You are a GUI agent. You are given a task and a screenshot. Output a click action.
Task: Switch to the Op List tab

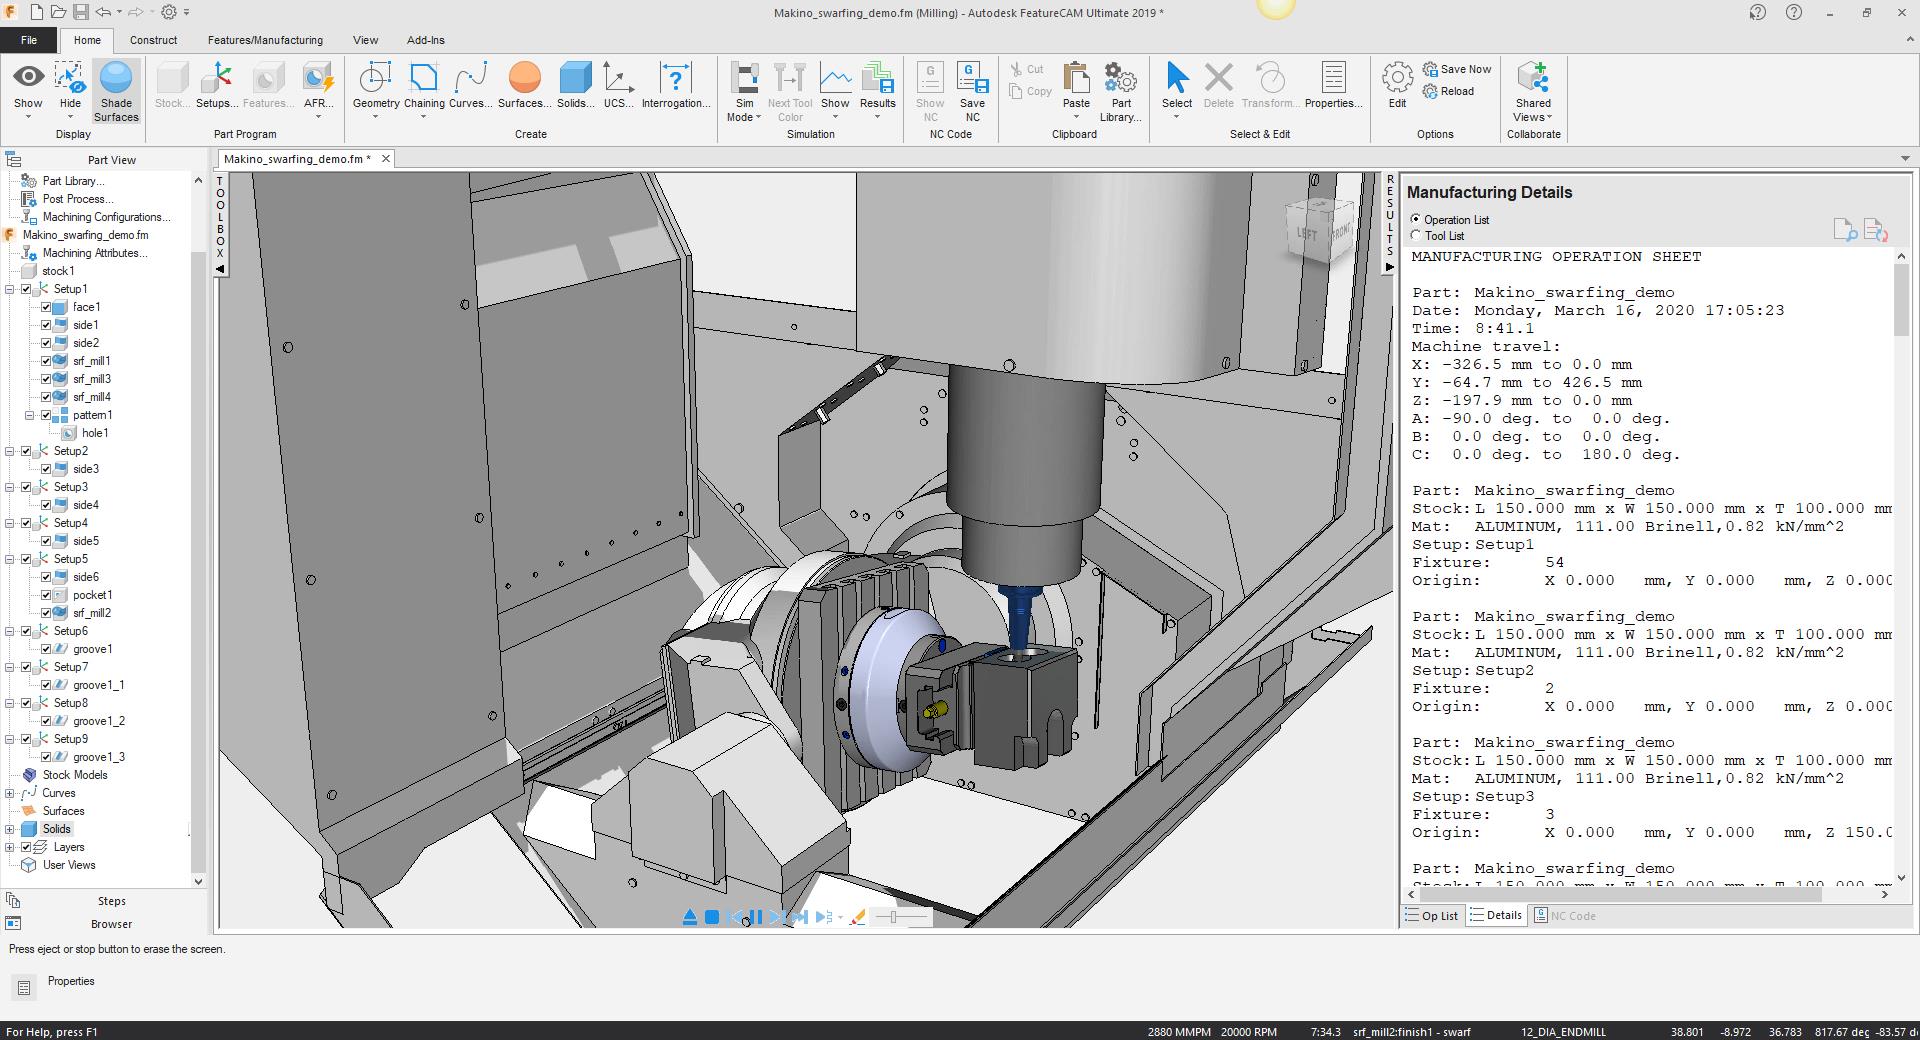click(1431, 915)
